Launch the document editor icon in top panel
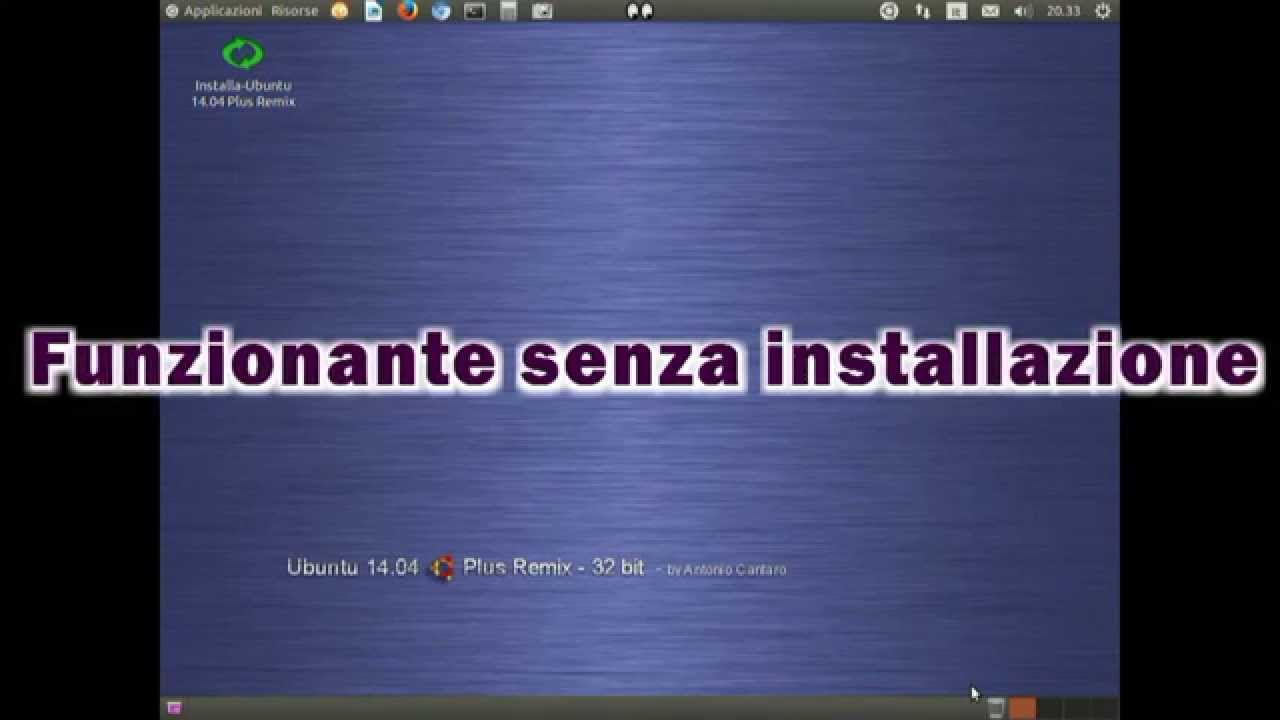Screen dimensions: 1280x720 373,11
